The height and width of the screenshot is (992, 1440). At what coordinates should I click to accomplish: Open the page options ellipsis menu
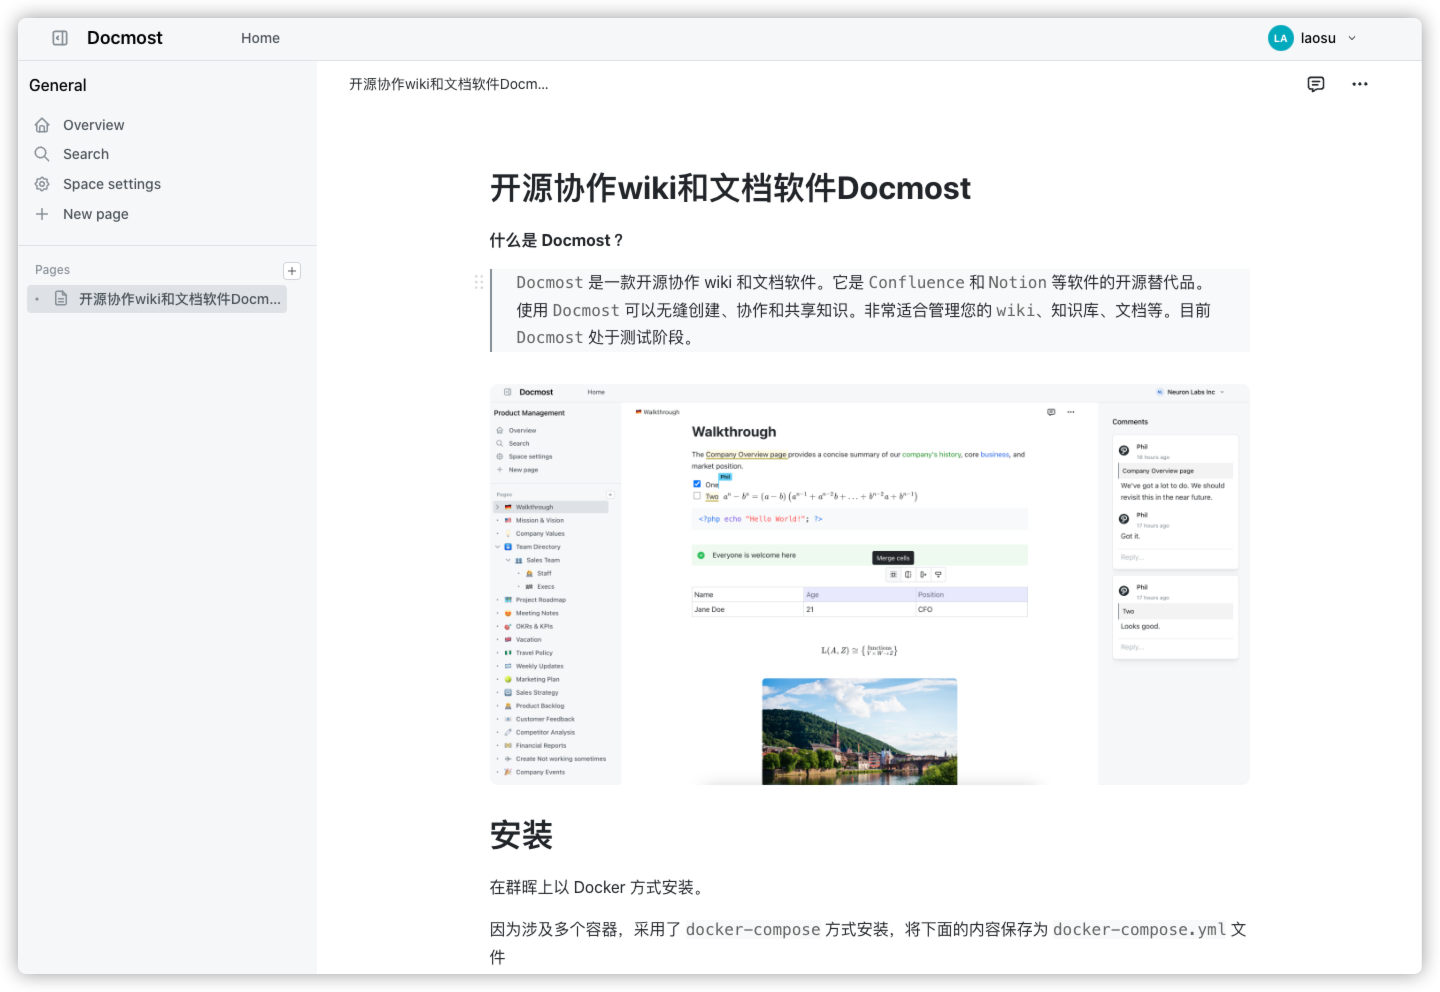pyautogui.click(x=1360, y=84)
